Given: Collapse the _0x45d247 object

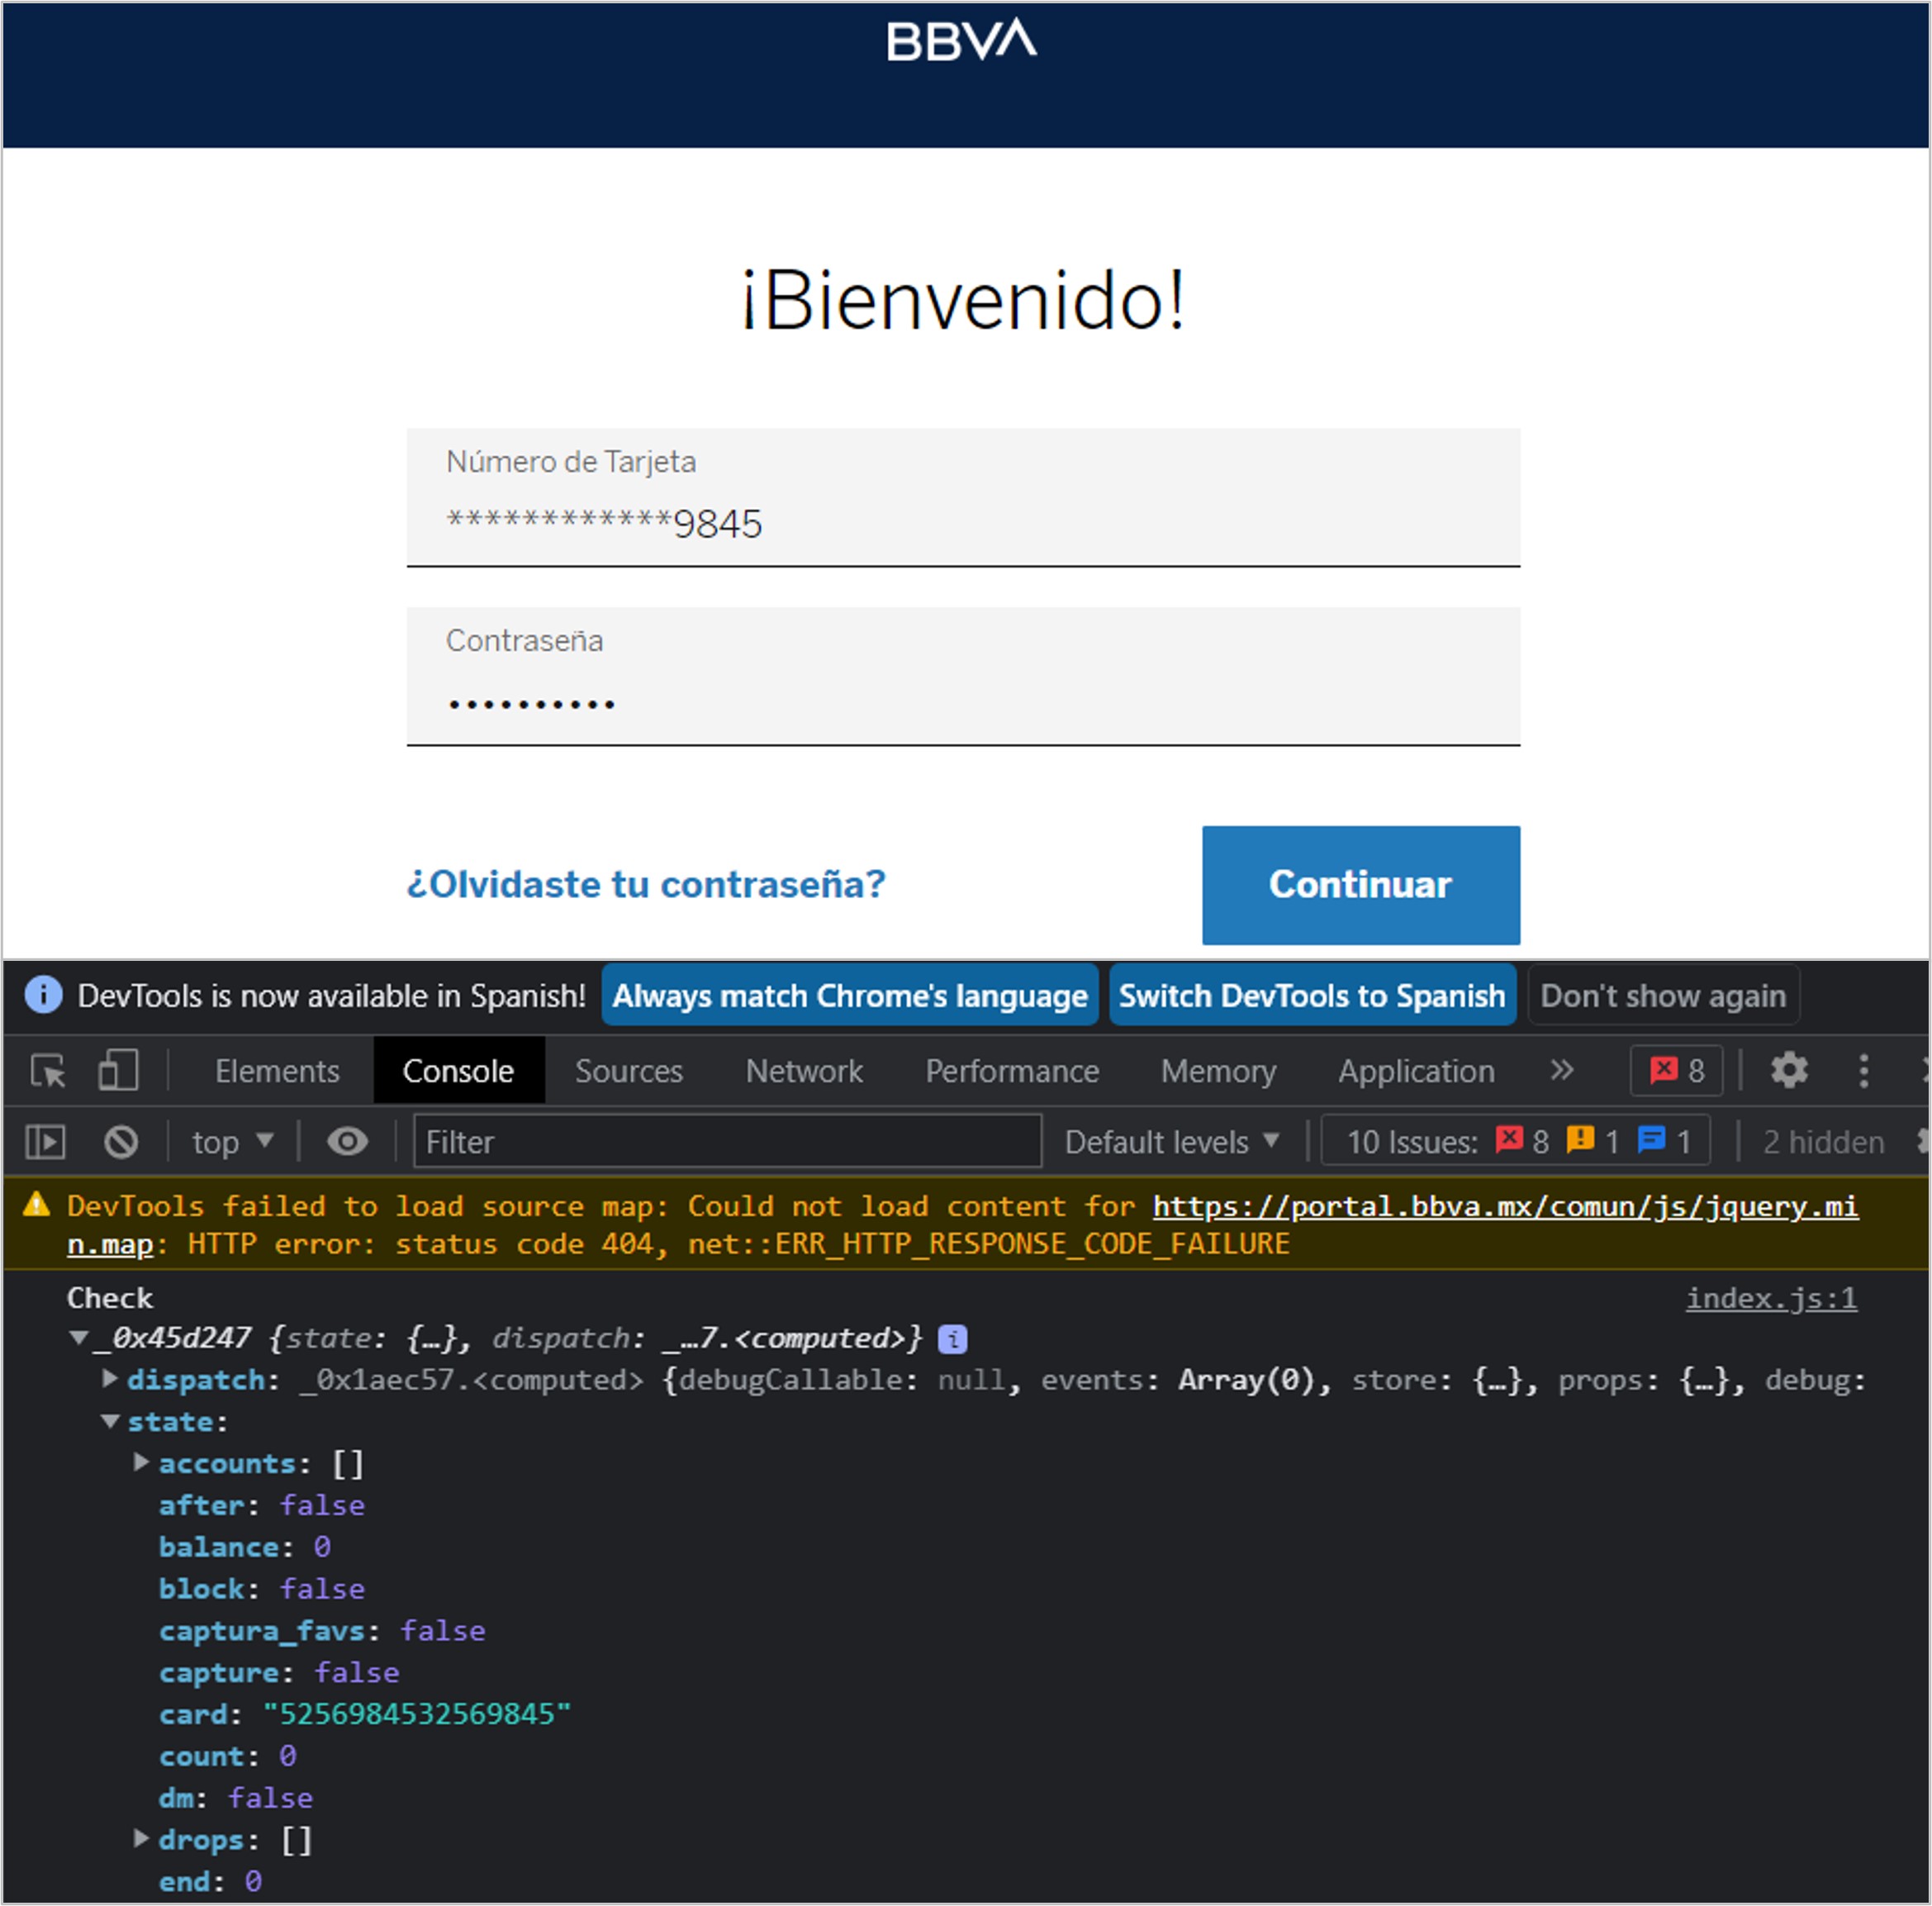Looking at the screenshot, I should 78,1338.
